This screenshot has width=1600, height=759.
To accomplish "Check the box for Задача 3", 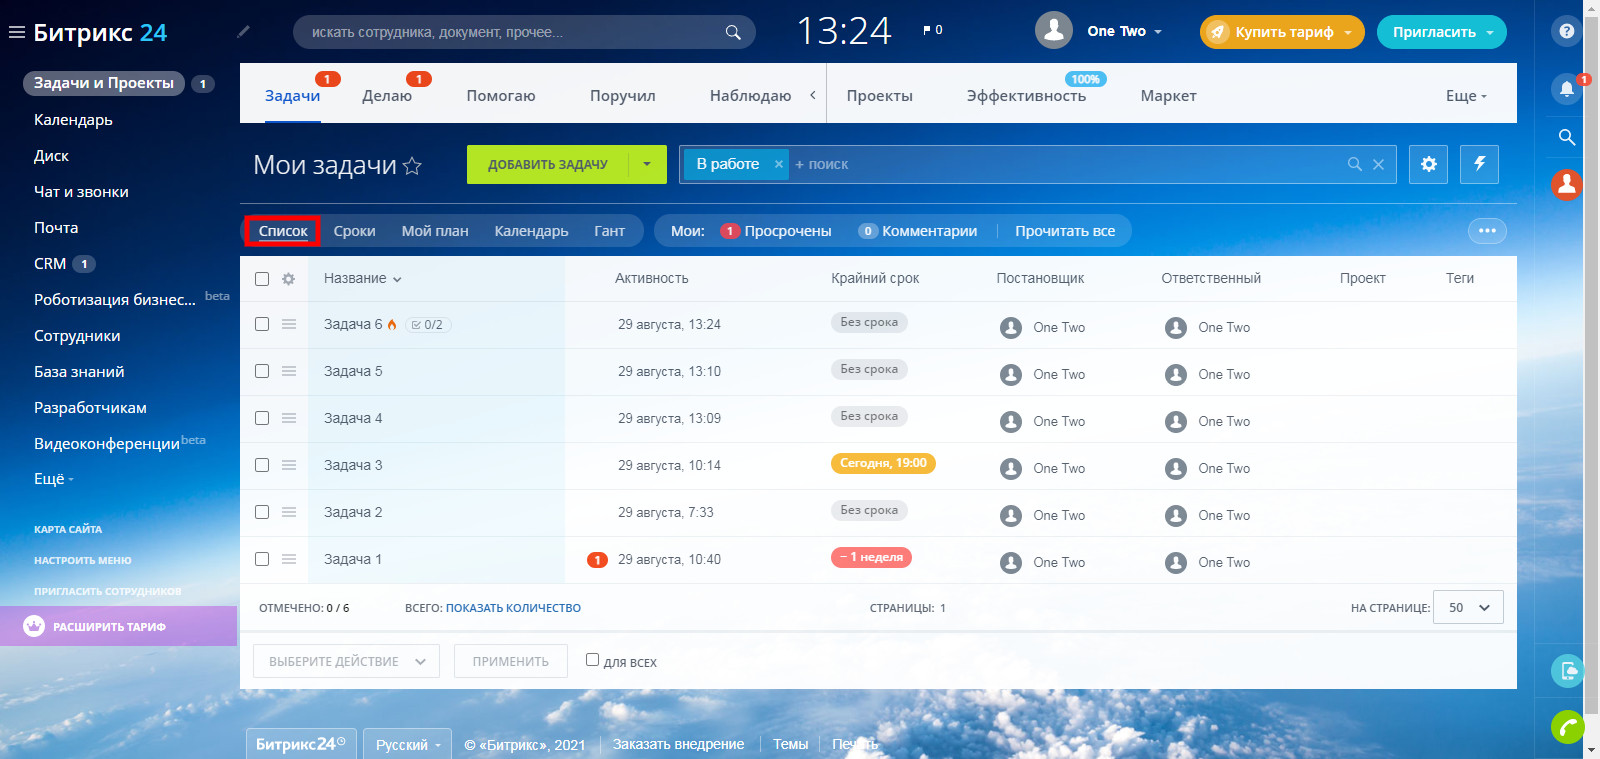I will point(262,465).
